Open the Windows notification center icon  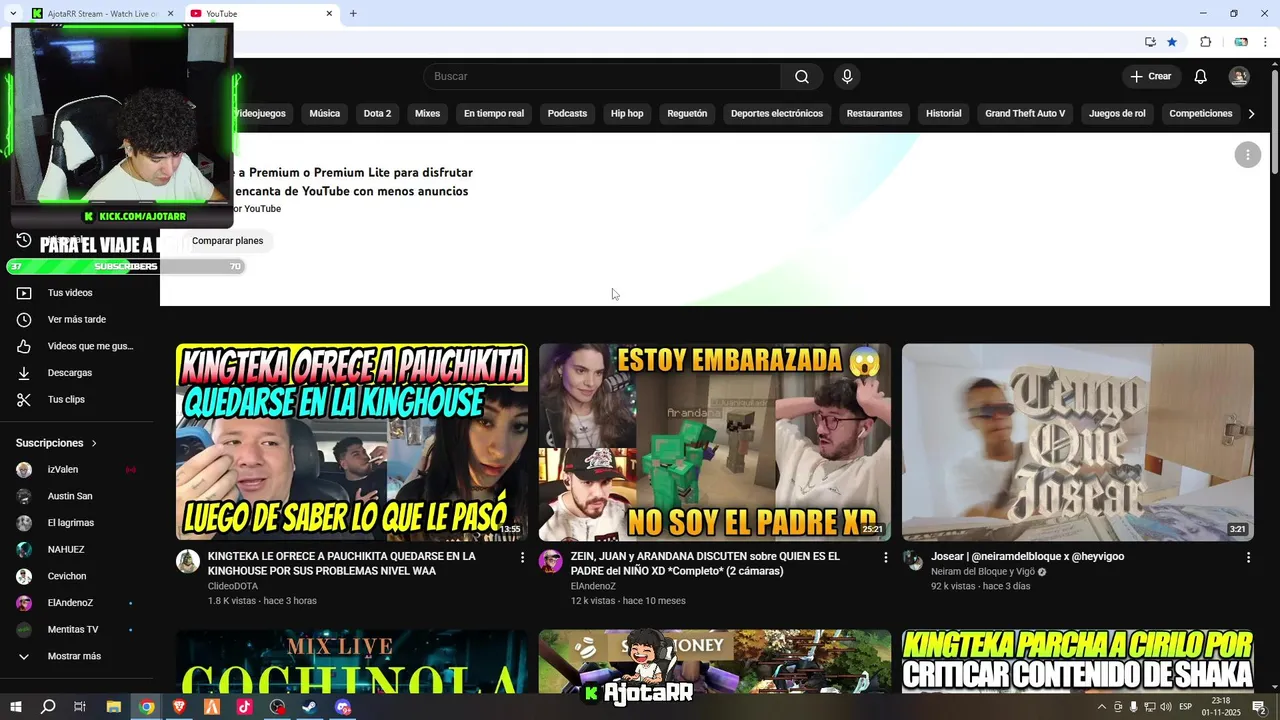[1259, 707]
